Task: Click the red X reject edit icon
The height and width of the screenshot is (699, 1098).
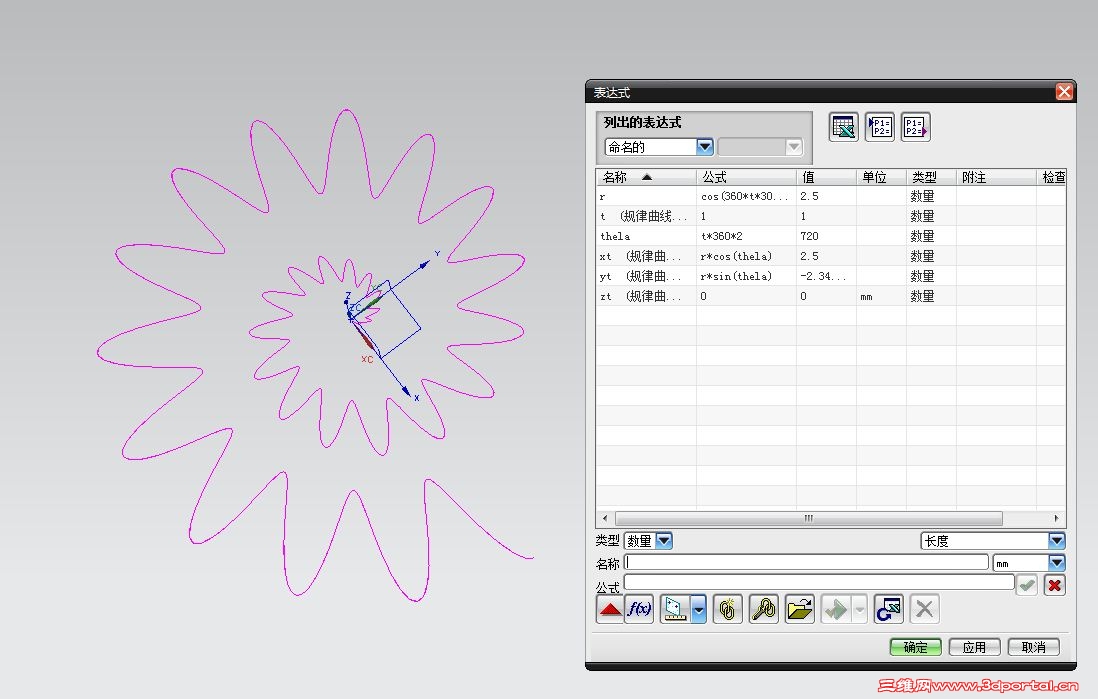Action: click(x=1055, y=585)
